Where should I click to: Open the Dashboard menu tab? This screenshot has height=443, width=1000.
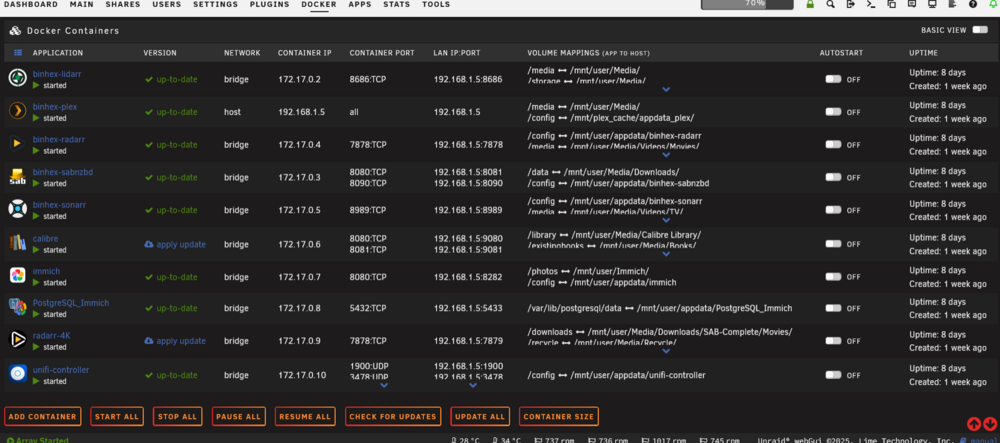tap(31, 4)
